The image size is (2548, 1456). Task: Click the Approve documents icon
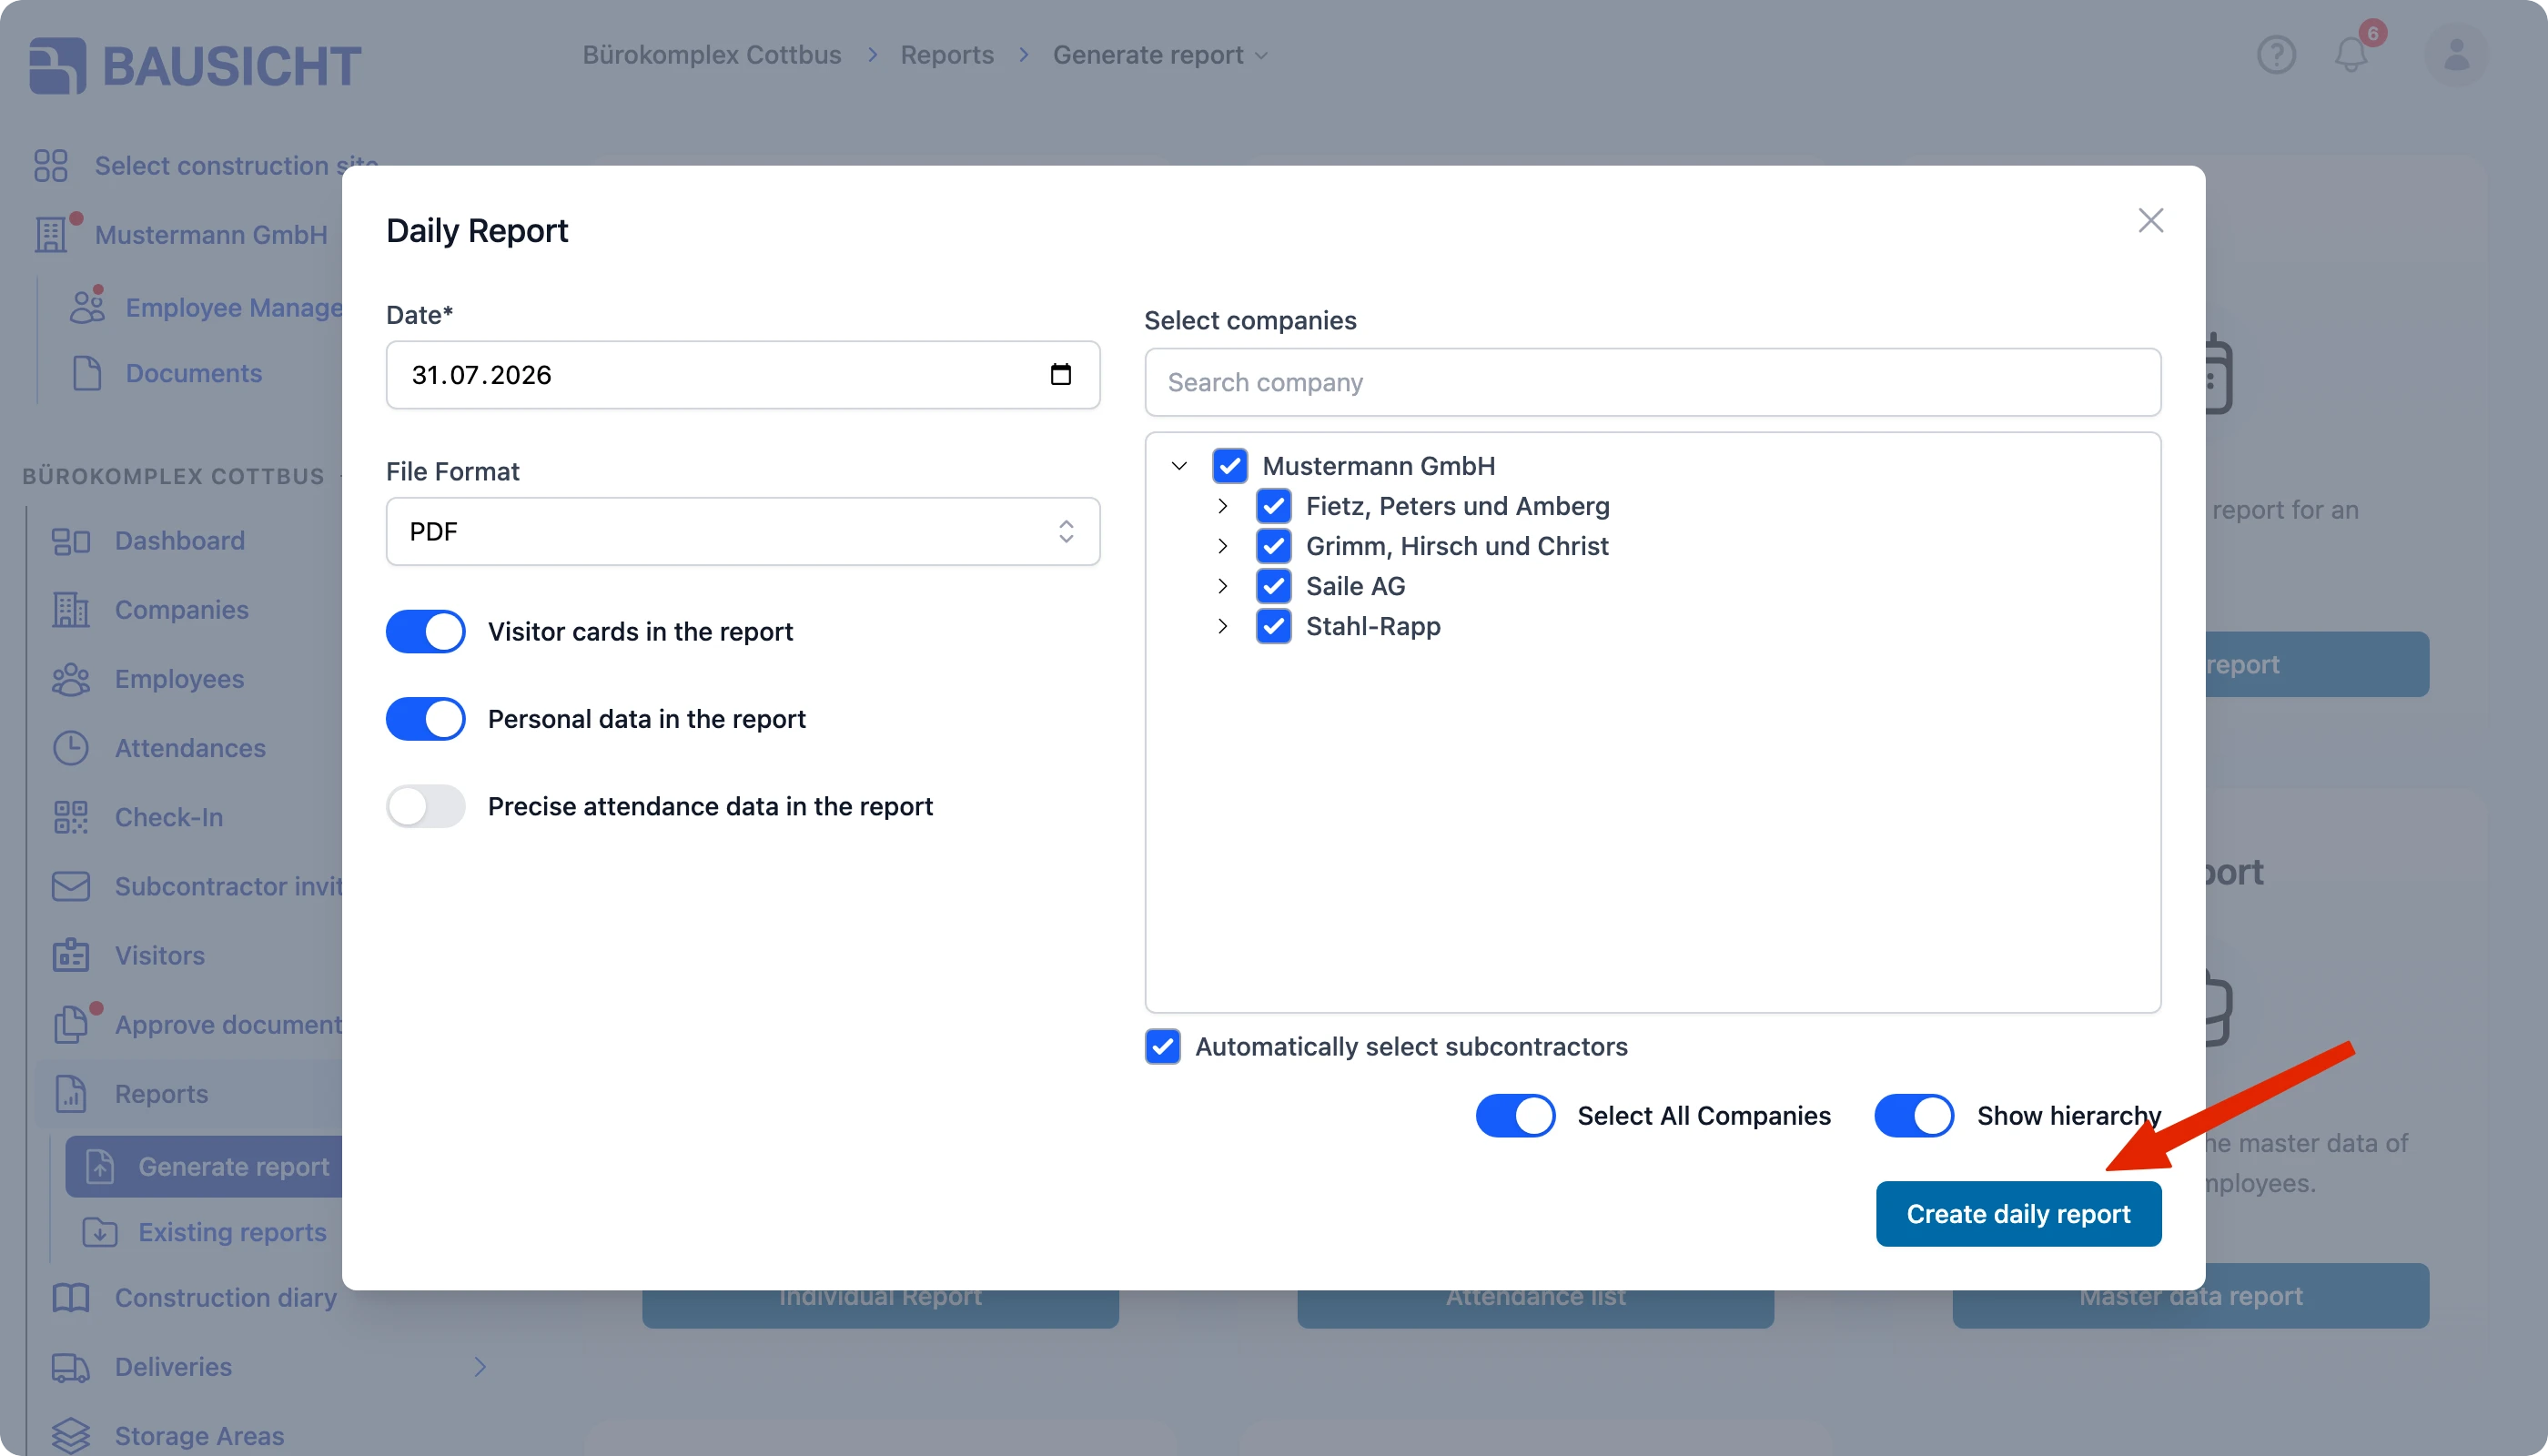coord(71,1024)
